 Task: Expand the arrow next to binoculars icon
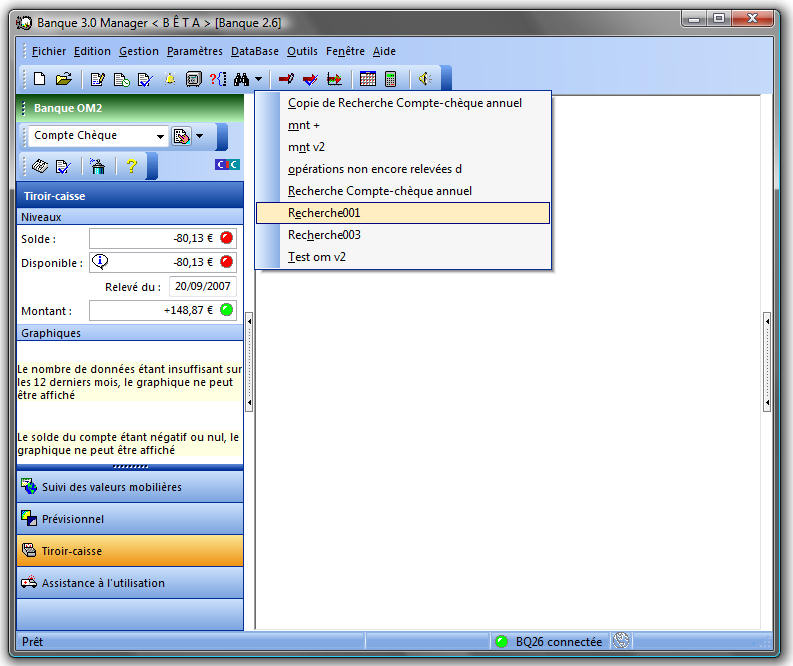258,79
